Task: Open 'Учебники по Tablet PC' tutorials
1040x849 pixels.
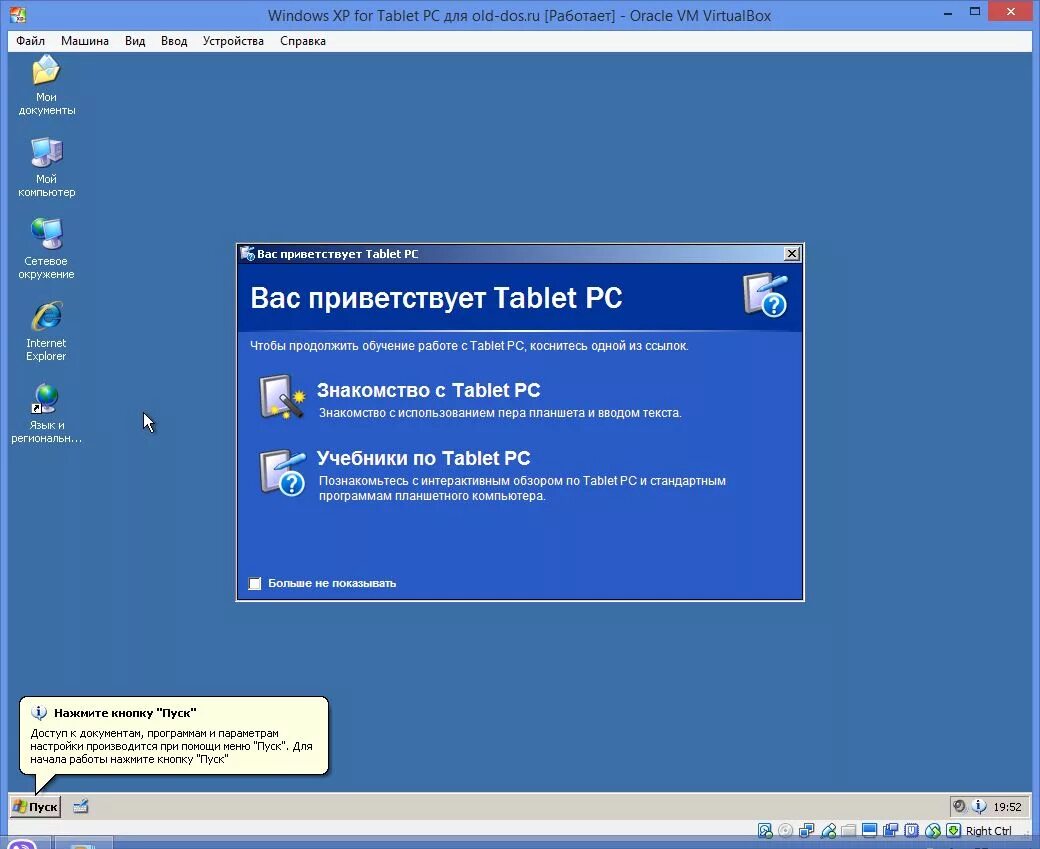Action: coord(423,458)
